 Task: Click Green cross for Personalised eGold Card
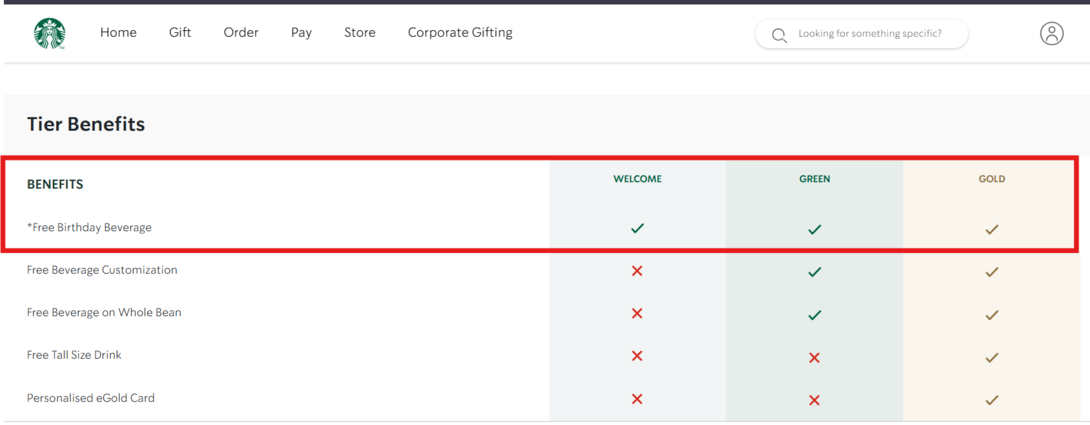[x=815, y=401]
